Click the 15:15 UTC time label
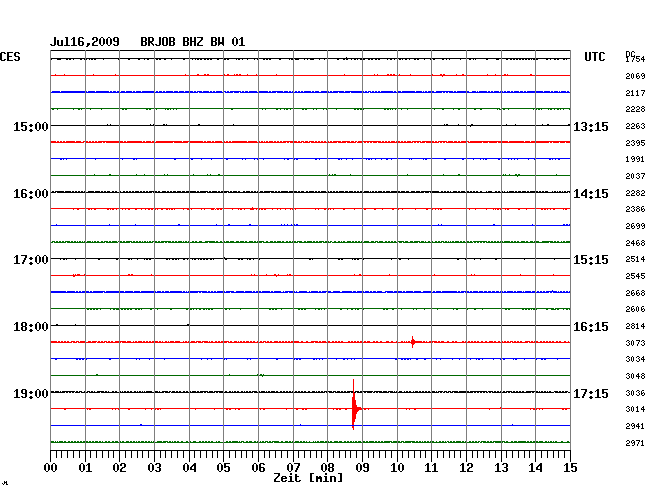 tap(591, 260)
